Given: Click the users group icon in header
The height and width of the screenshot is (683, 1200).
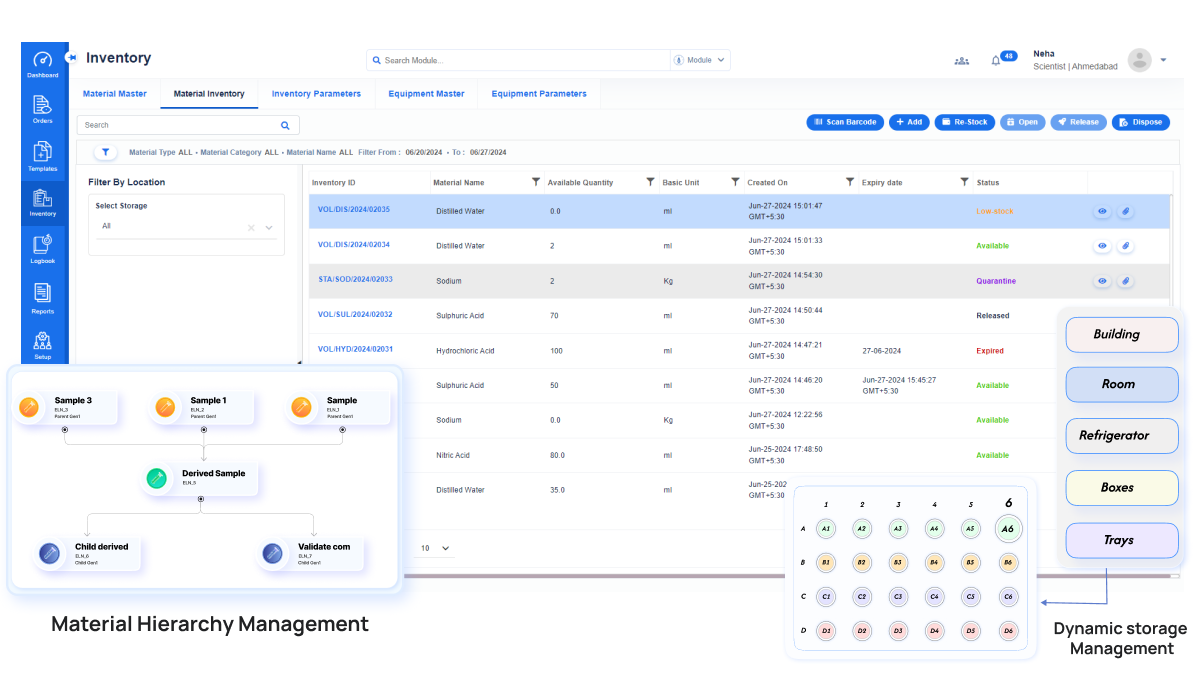Looking at the screenshot, I should tap(961, 61).
